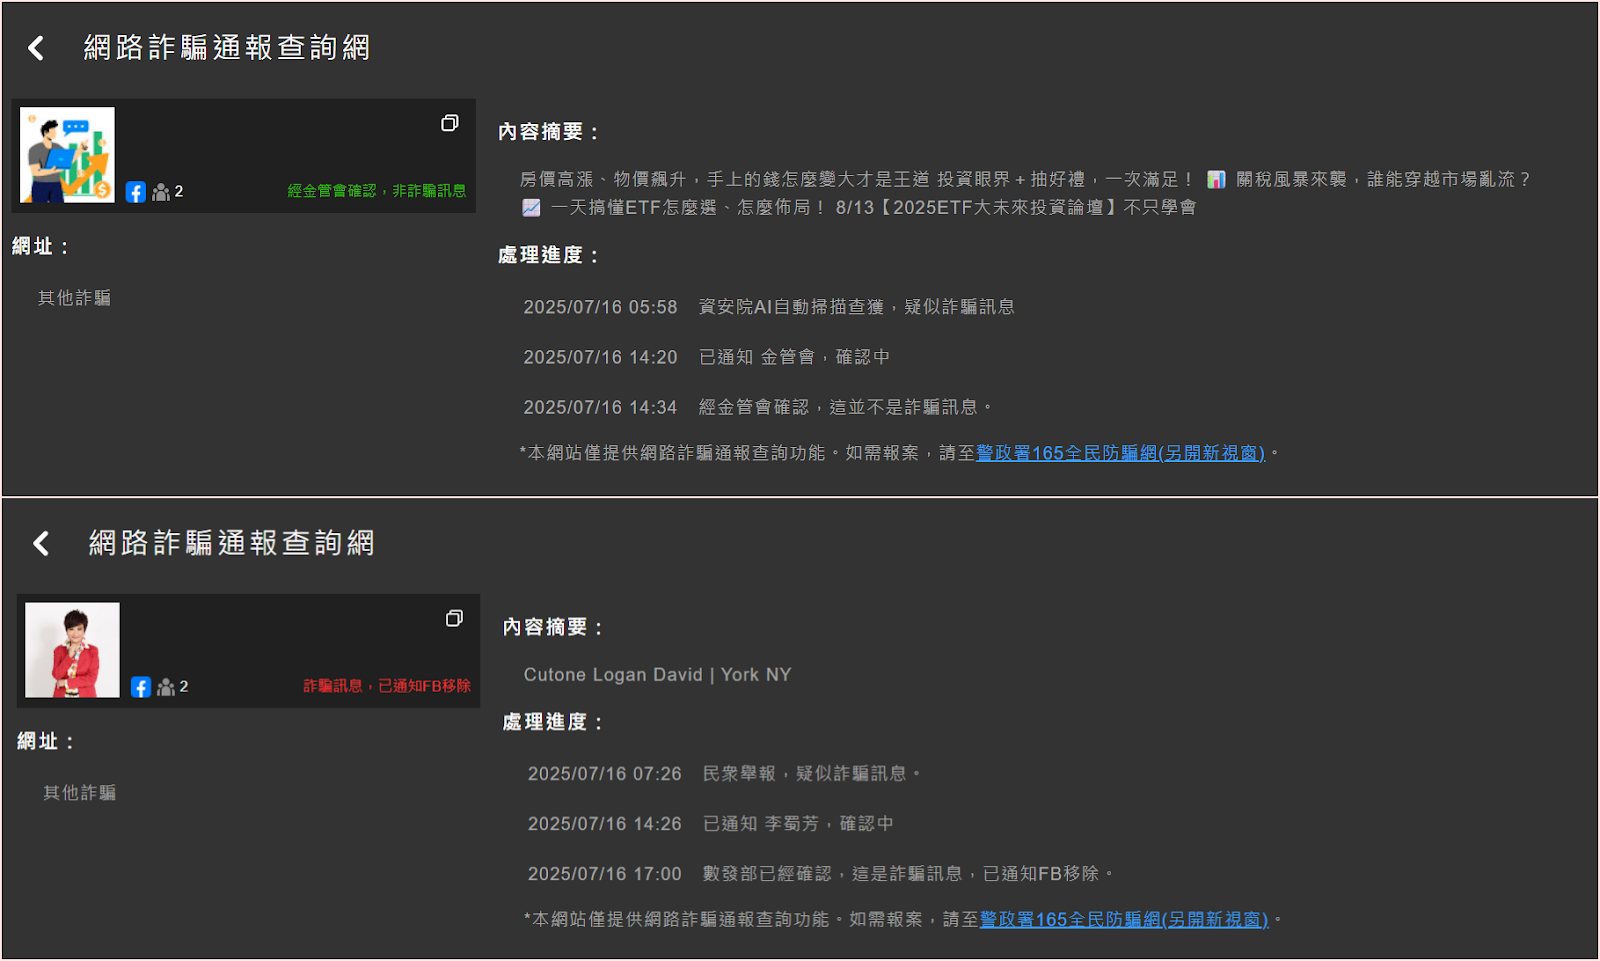1600x961 pixels.
Task: Select the 2025/07/16 05:58 資安院AI scan entry
Action: 768,307
